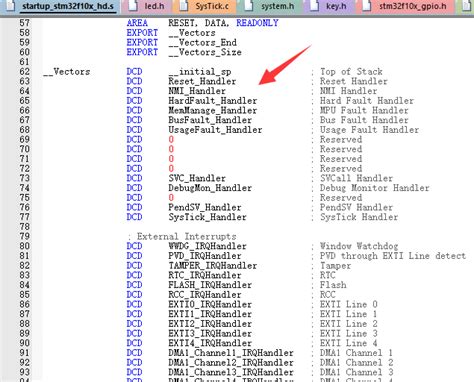Click the External Interrupts comment

(182, 237)
